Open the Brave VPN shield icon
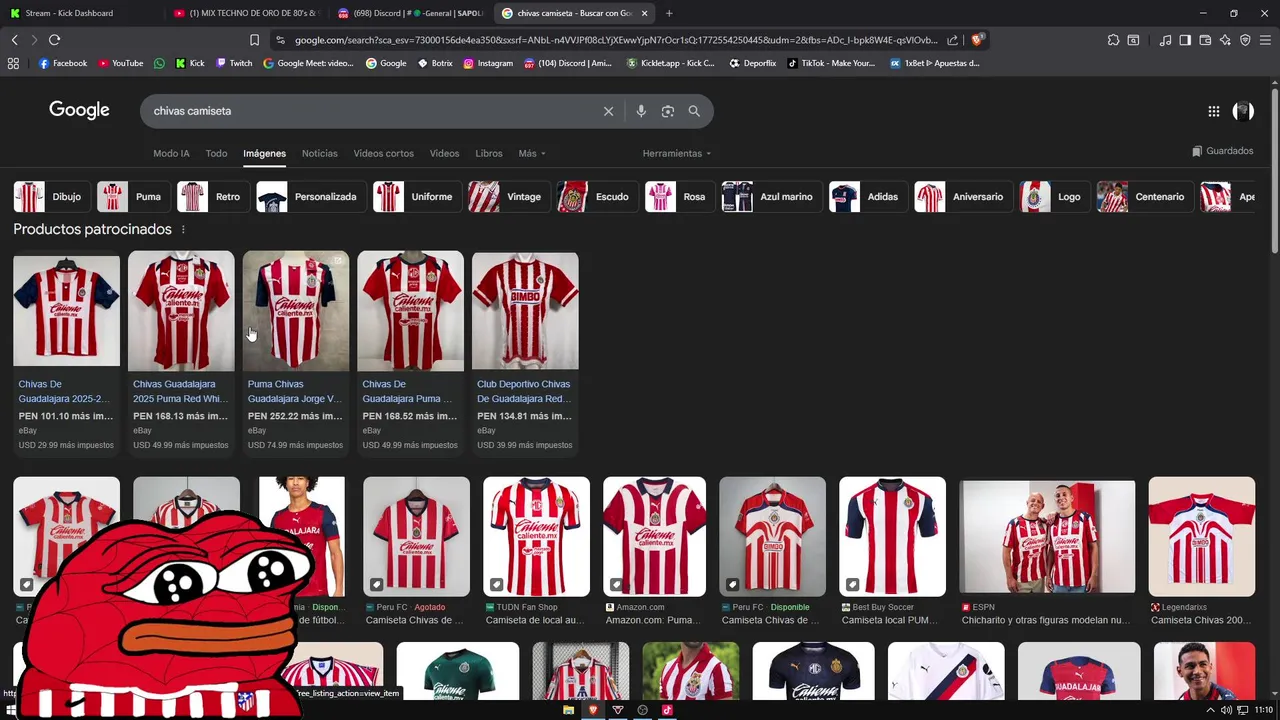The height and width of the screenshot is (720, 1280). pyautogui.click(x=1245, y=40)
